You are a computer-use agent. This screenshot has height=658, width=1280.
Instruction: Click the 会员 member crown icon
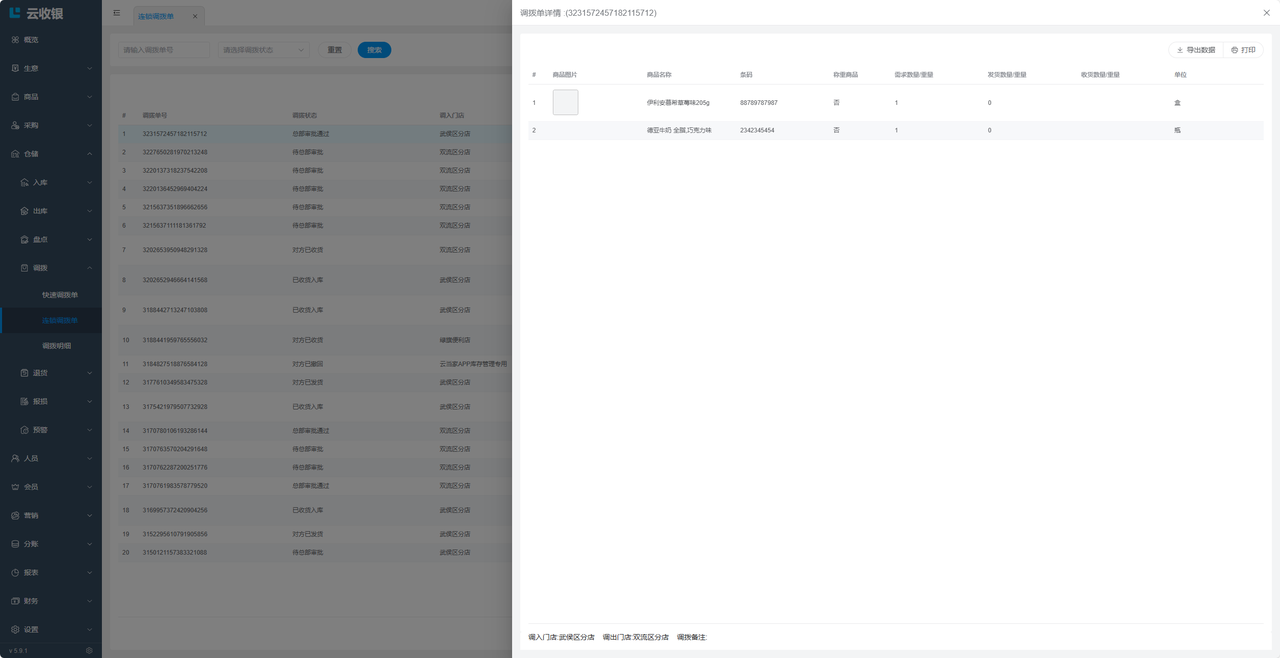15,487
